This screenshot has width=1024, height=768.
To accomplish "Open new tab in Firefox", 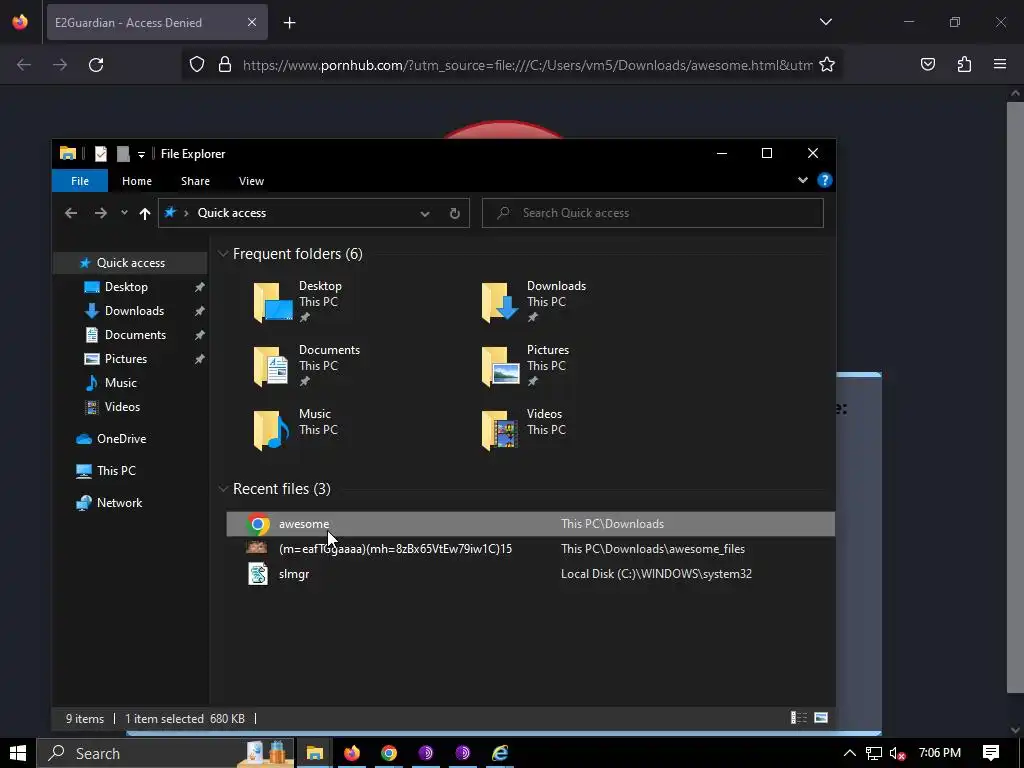I will pyautogui.click(x=289, y=23).
